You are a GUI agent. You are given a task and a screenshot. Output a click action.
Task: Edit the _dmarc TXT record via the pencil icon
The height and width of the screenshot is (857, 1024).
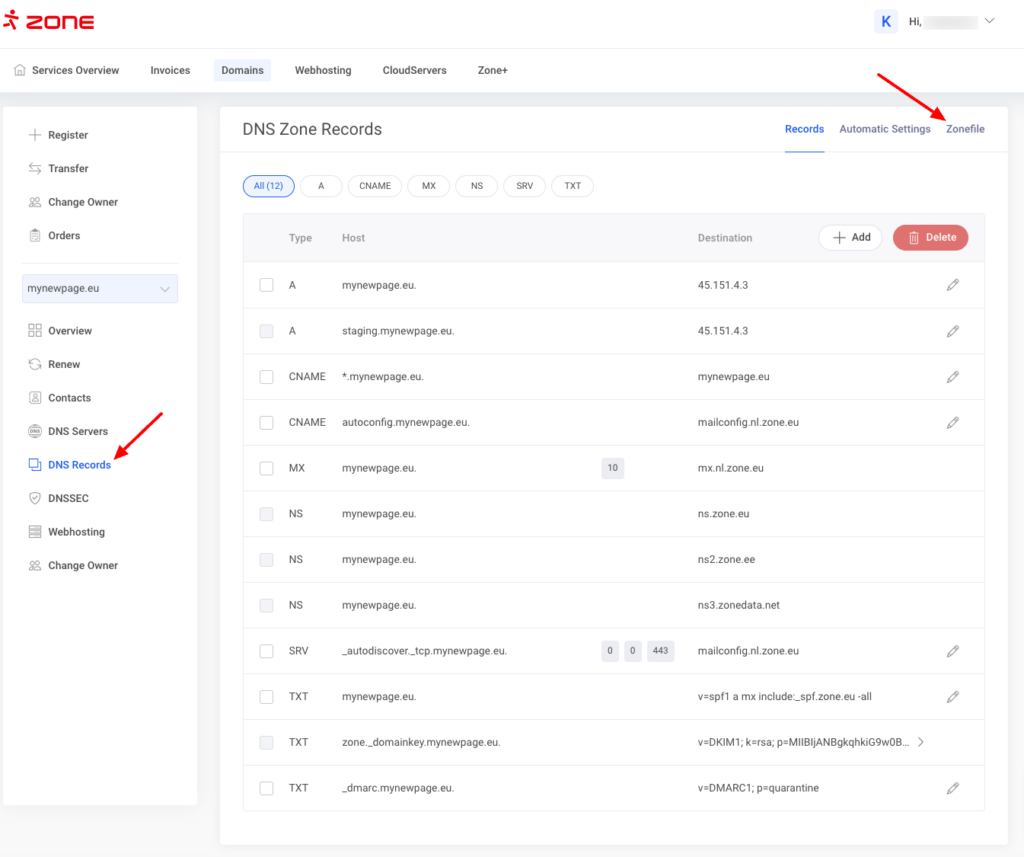click(x=952, y=788)
